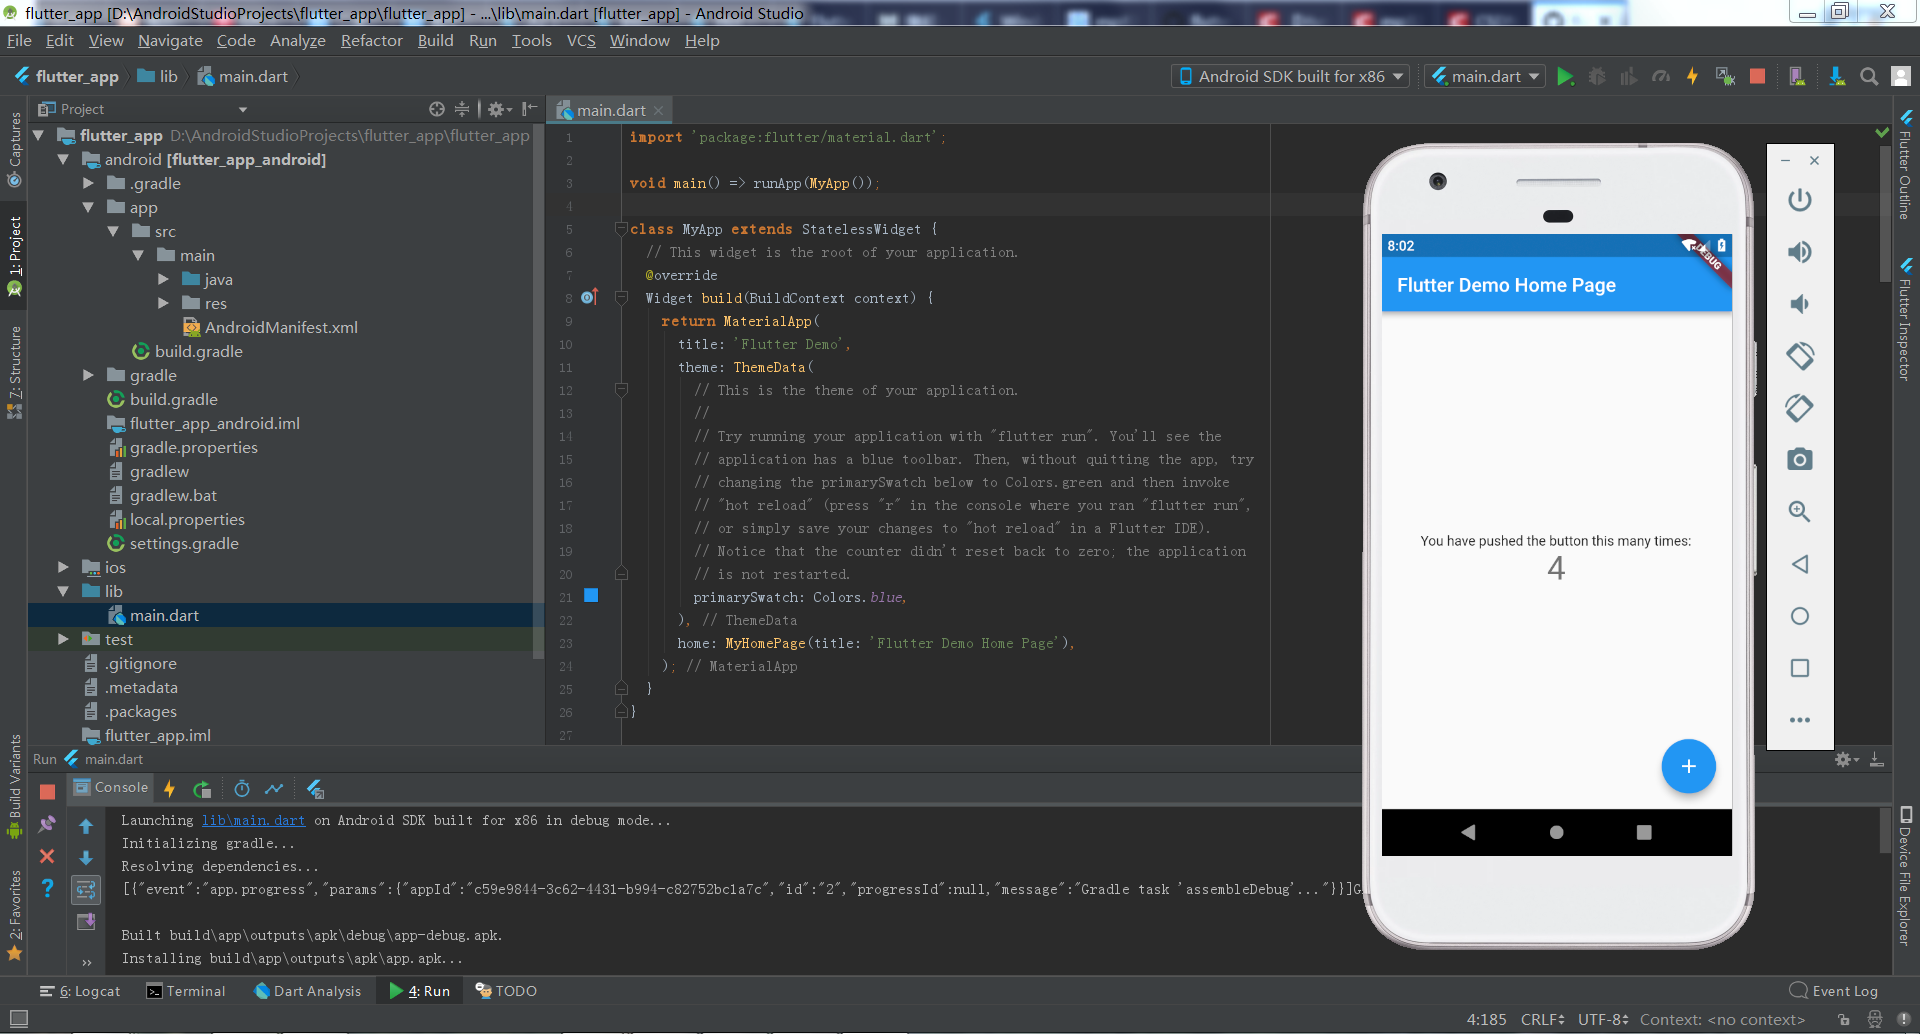Image resolution: width=1920 pixels, height=1034 pixels.
Task: Expand the .gradle folder
Action: click(x=88, y=183)
